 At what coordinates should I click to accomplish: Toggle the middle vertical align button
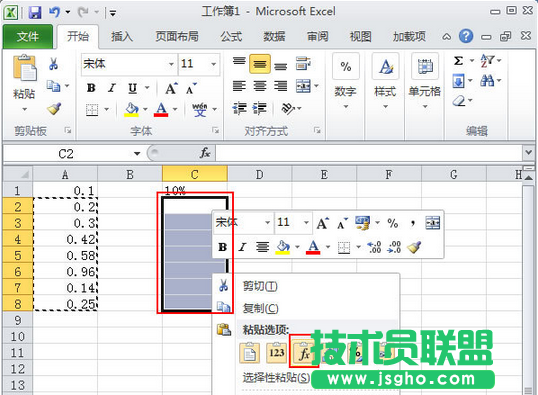260,64
